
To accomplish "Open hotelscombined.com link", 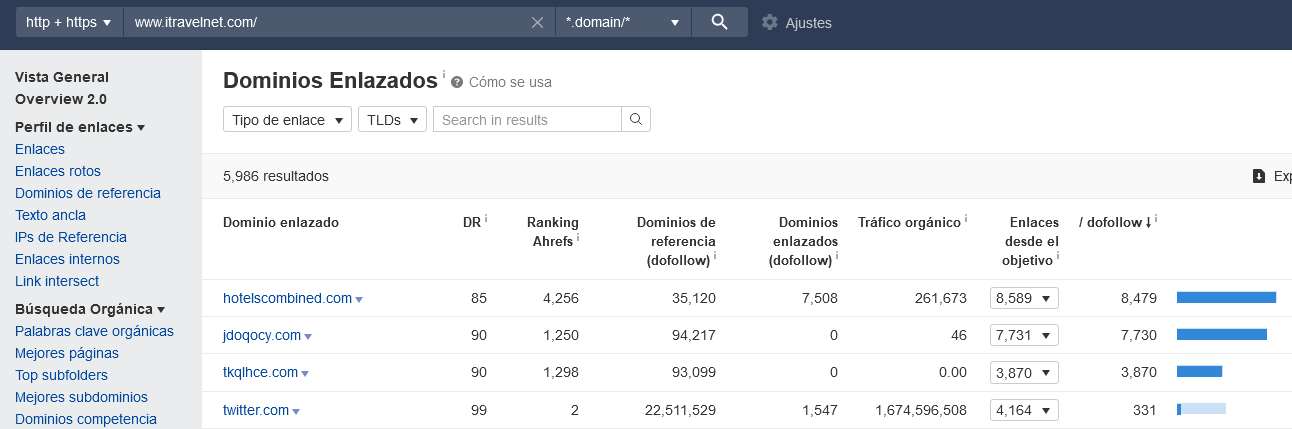I will click(x=287, y=298).
